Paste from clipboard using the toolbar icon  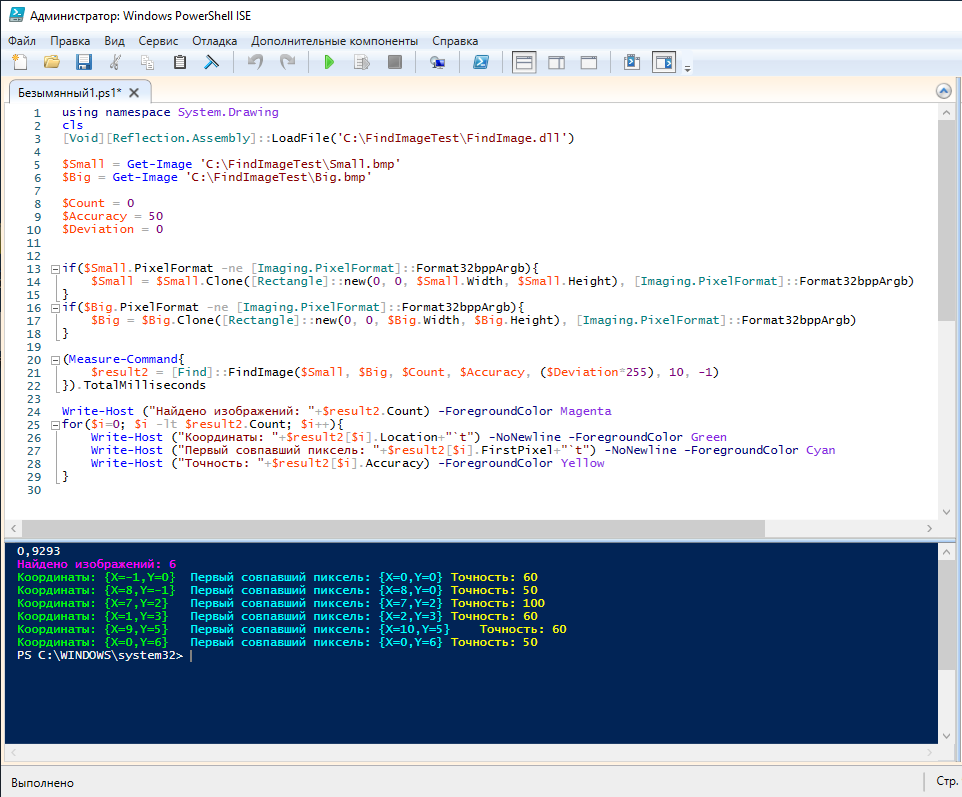click(x=180, y=63)
